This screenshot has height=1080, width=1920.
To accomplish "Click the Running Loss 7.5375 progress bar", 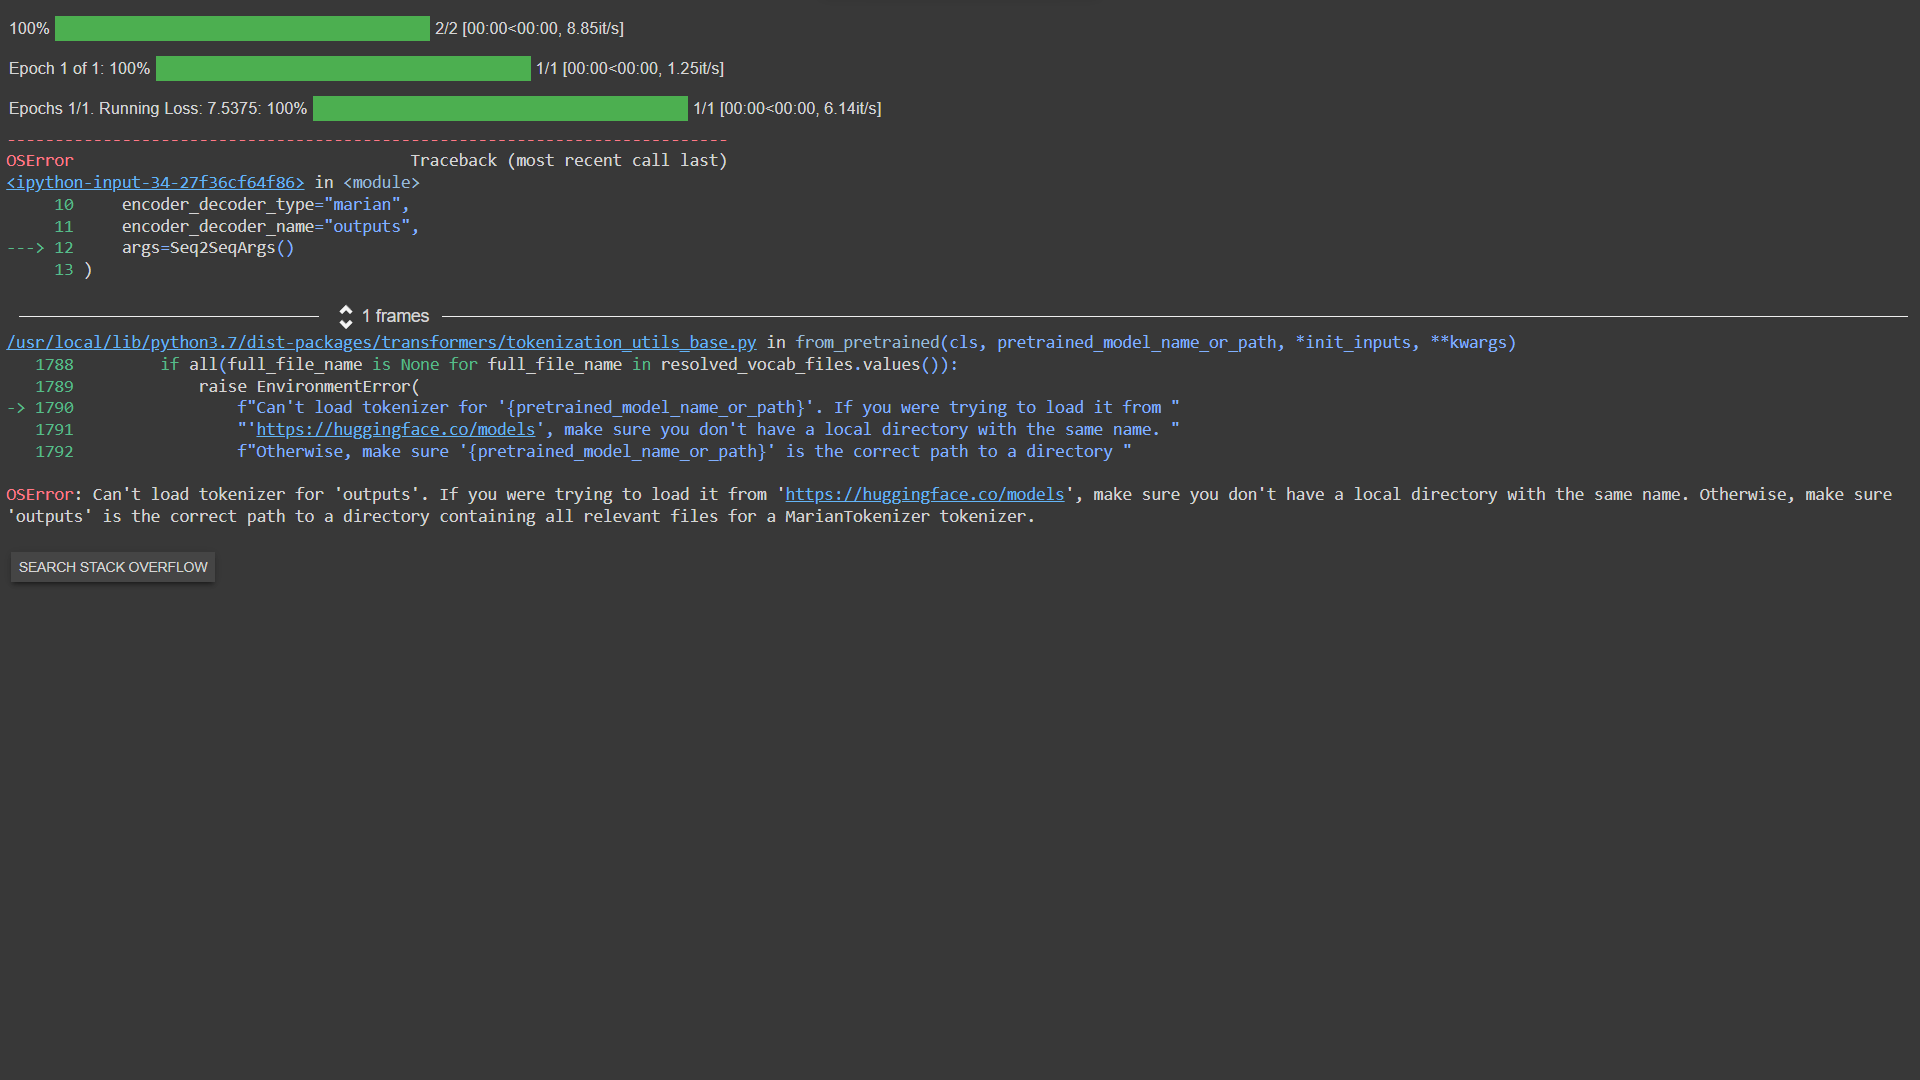I will tap(500, 108).
